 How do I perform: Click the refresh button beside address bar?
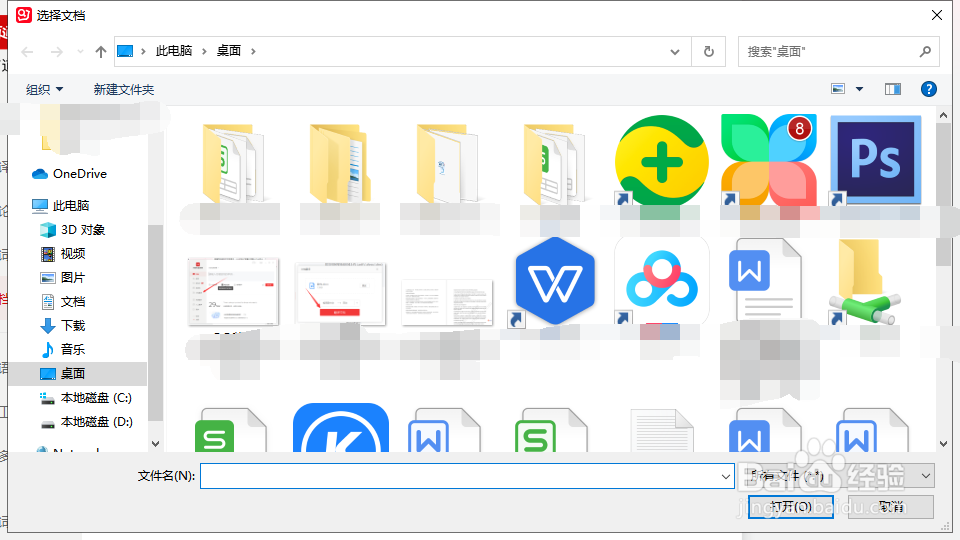708,51
